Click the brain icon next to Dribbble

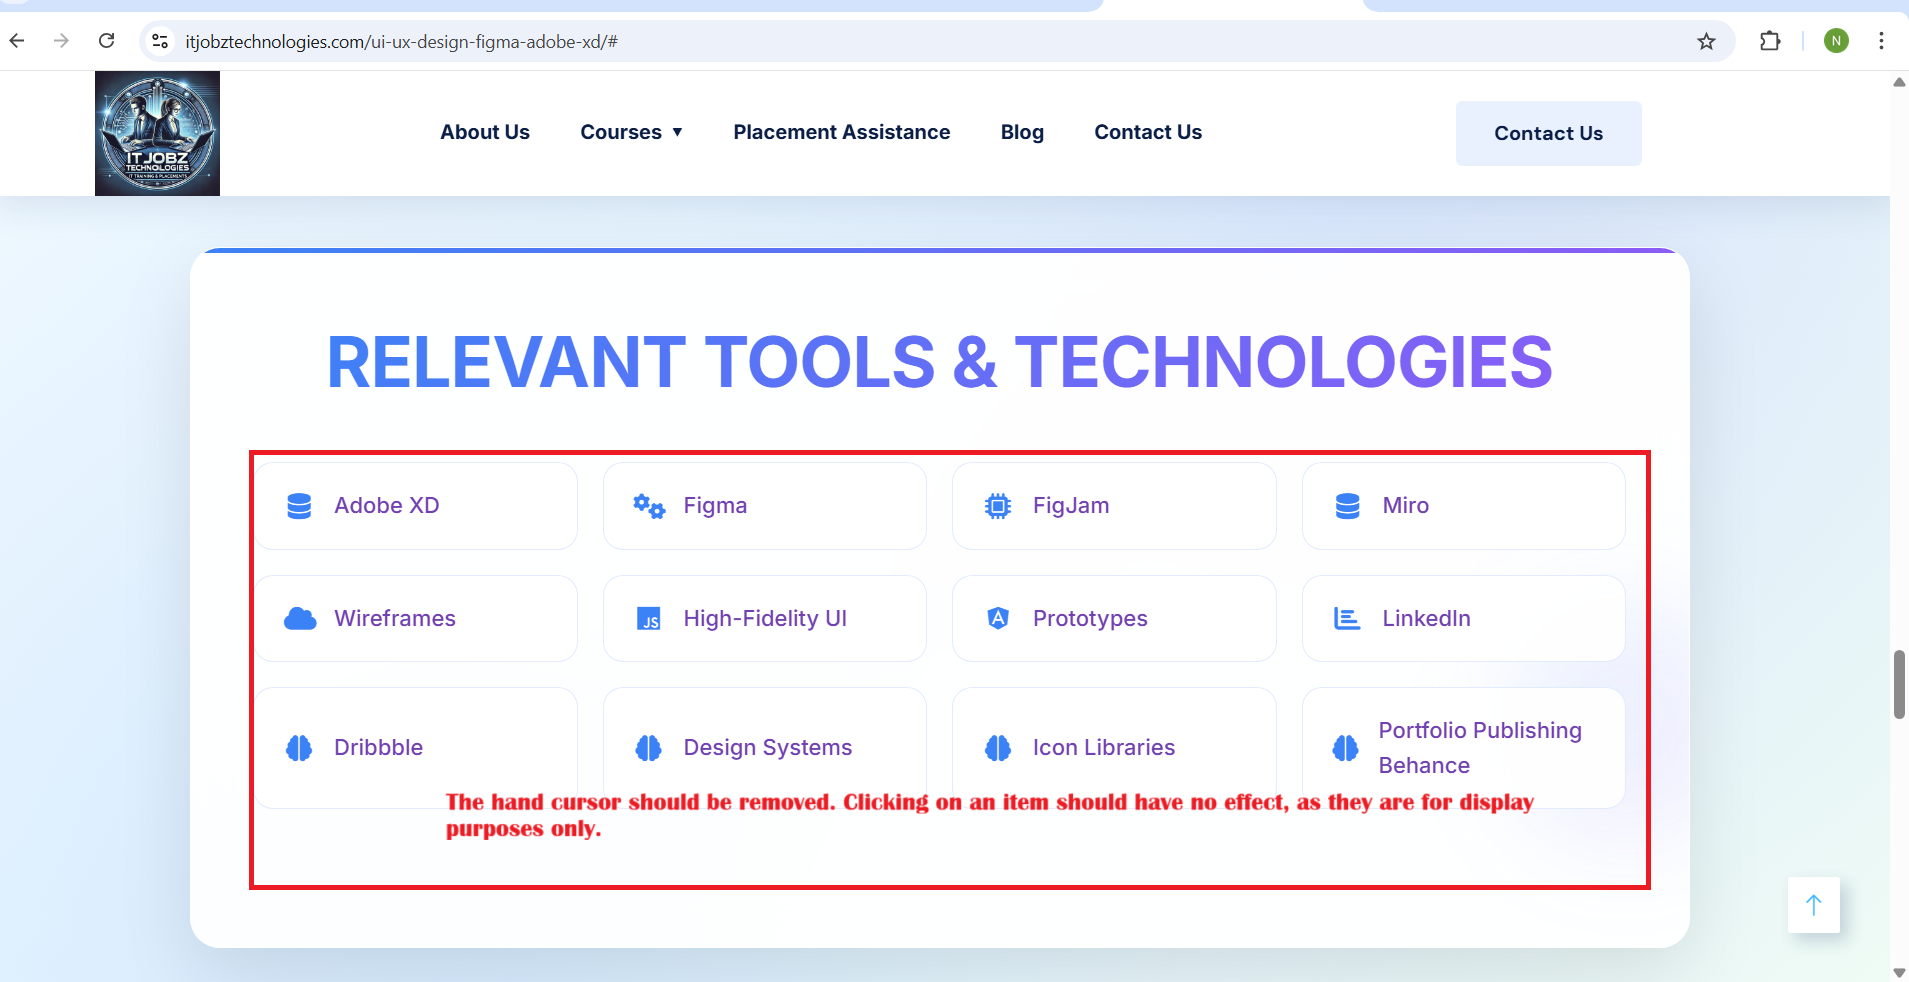(x=299, y=748)
